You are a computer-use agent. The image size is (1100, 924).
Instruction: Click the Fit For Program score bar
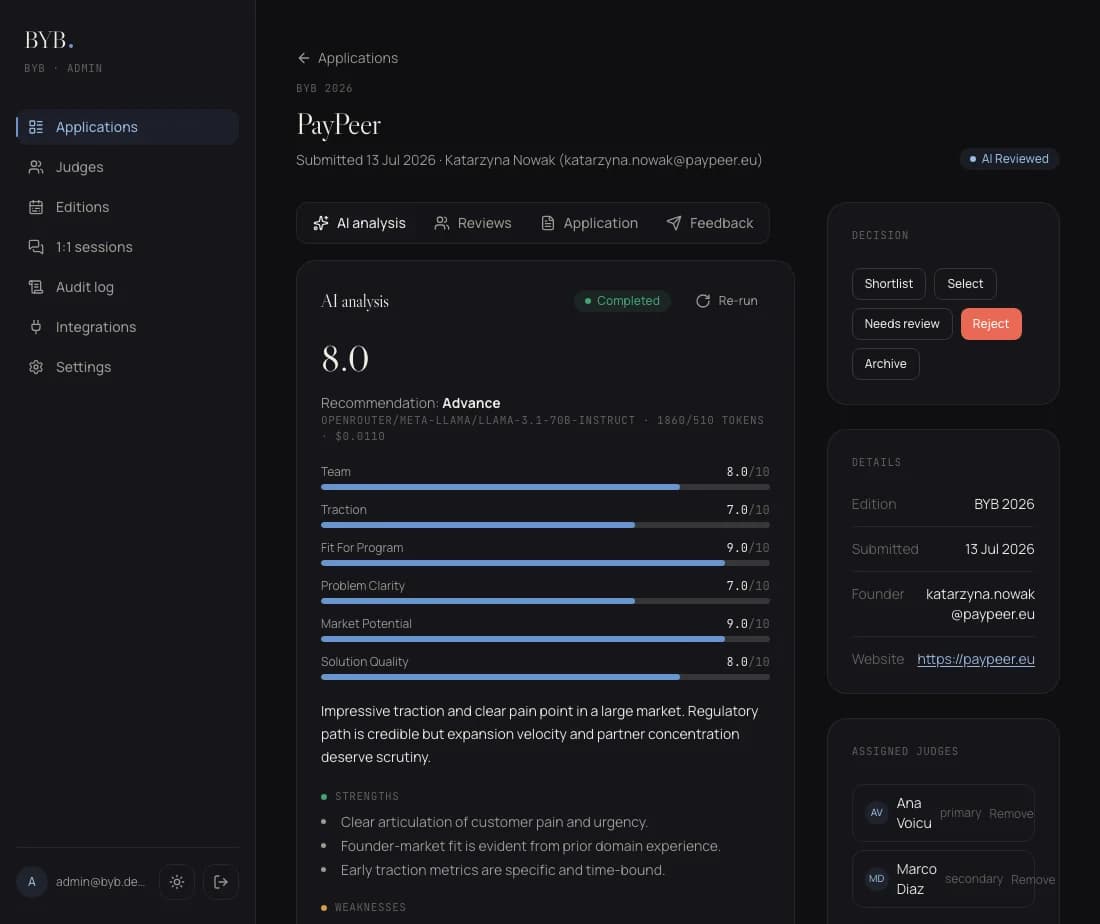pyautogui.click(x=545, y=563)
